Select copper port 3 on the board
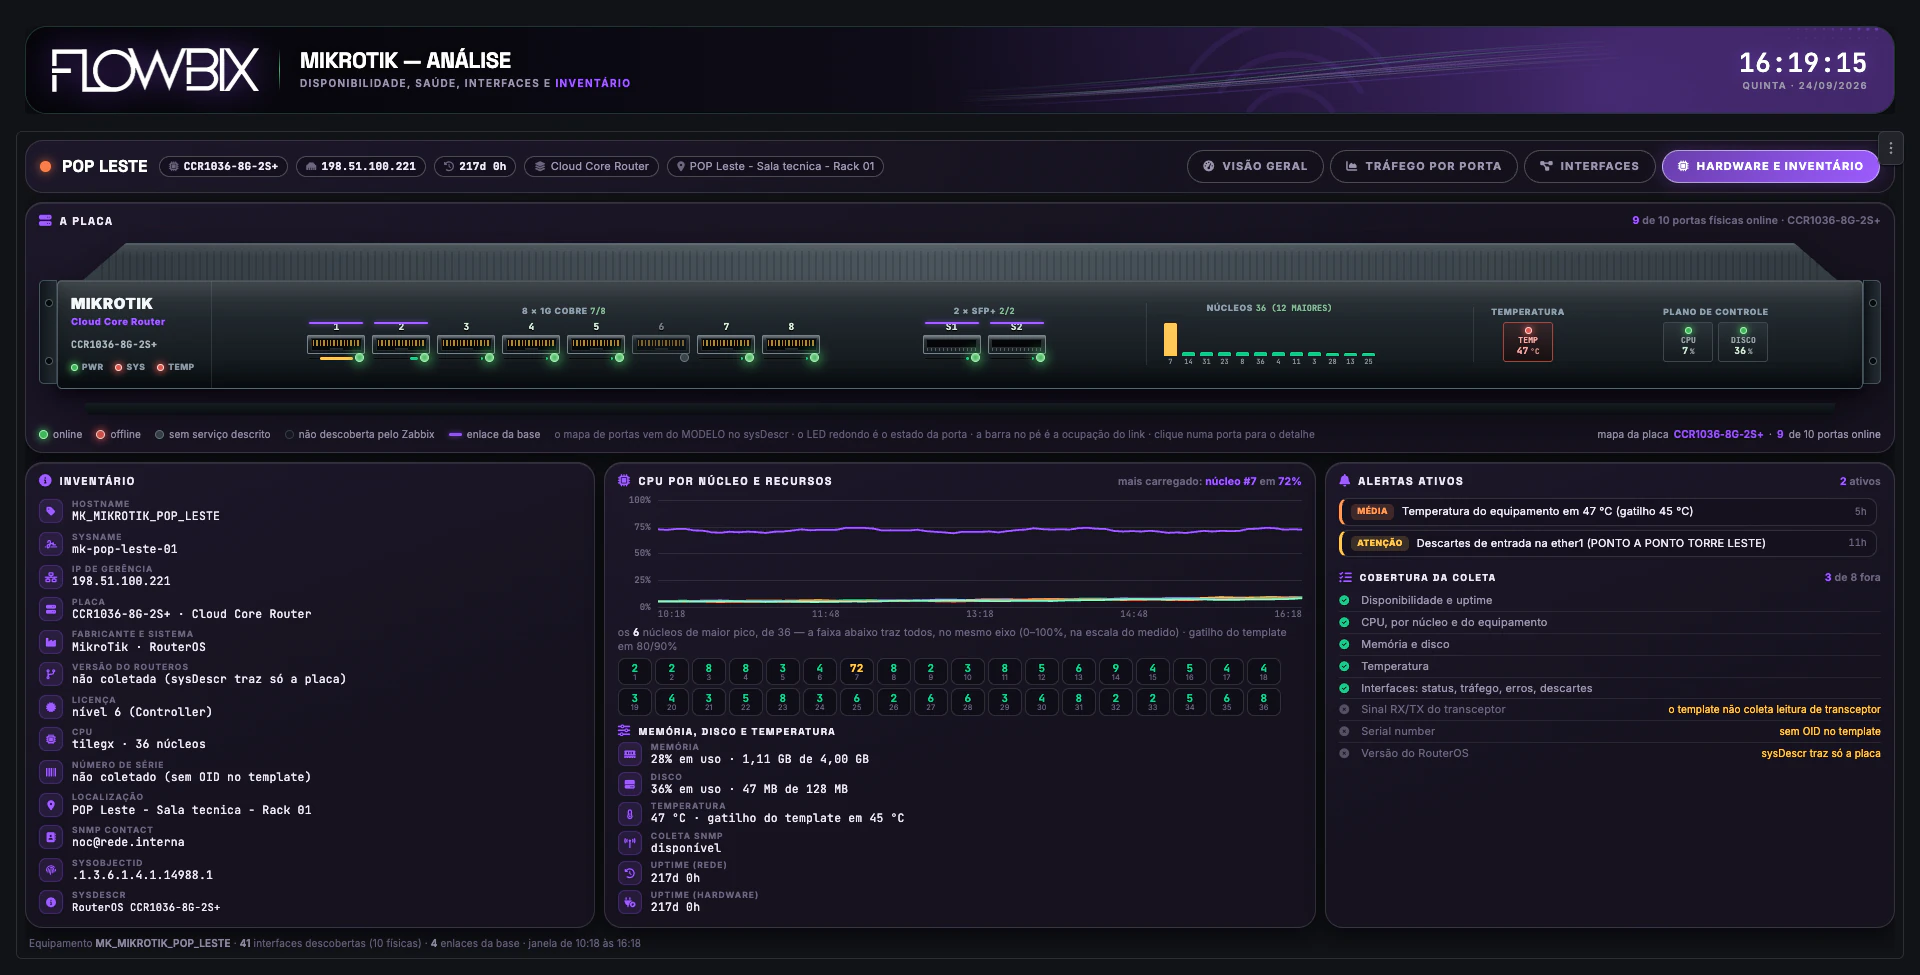Screen dimensions: 1920x975 click(466, 344)
